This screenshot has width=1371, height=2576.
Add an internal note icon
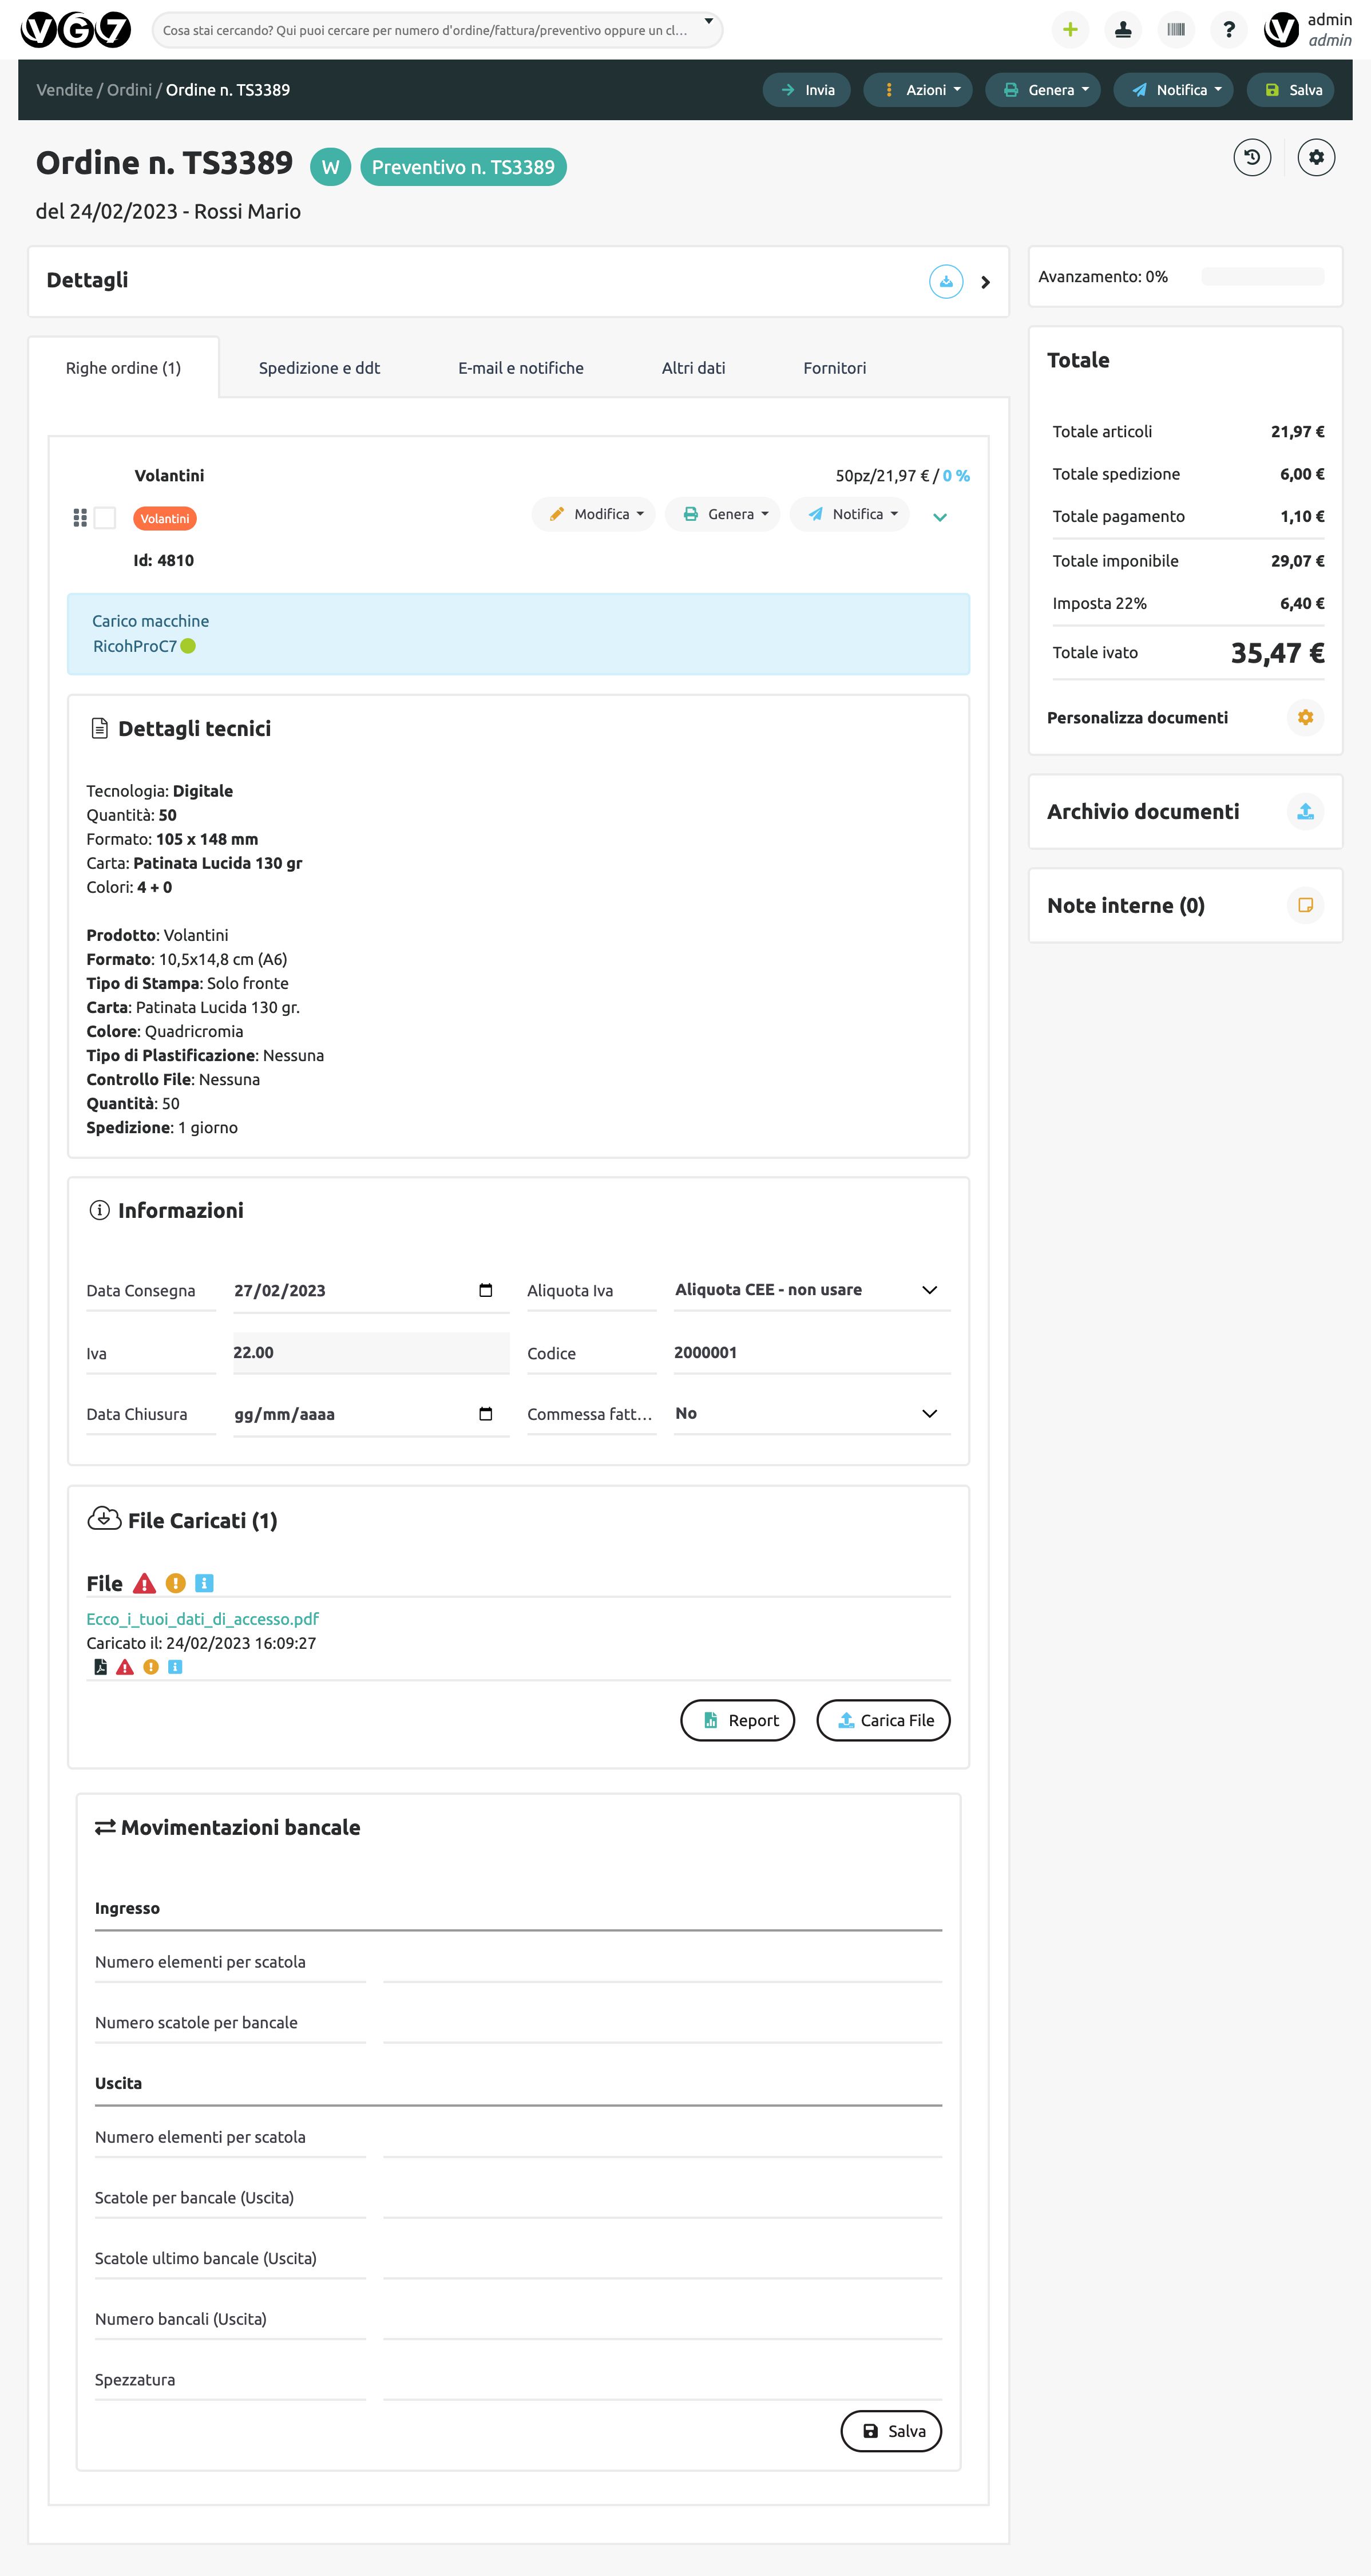coord(1304,905)
